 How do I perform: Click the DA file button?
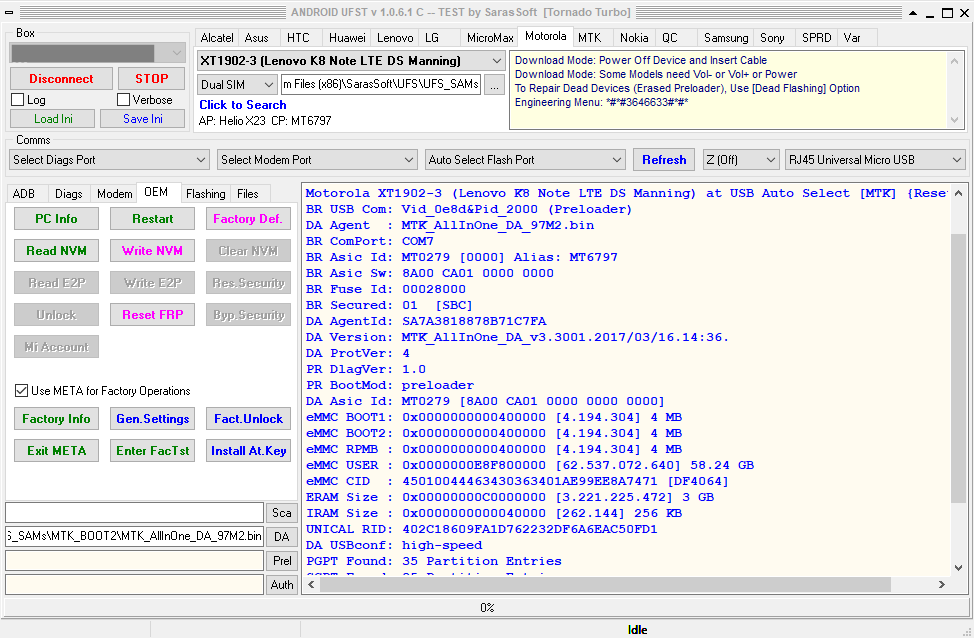click(281, 537)
